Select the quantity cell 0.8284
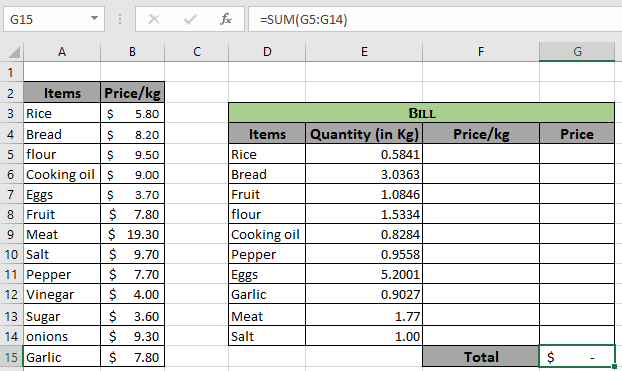Screen dimensions: 622x371 (364, 234)
